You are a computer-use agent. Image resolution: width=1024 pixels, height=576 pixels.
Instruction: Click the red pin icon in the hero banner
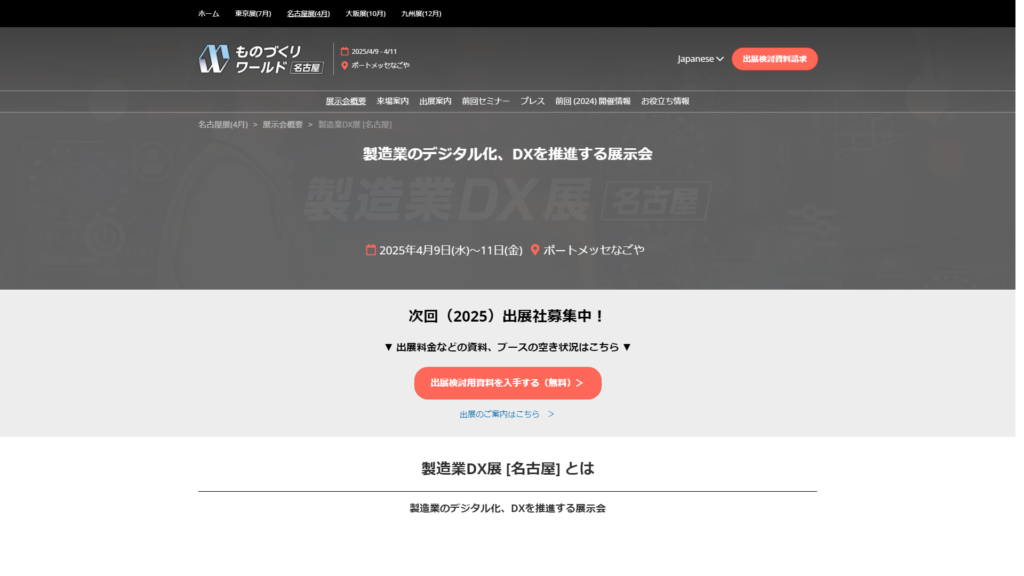click(535, 250)
